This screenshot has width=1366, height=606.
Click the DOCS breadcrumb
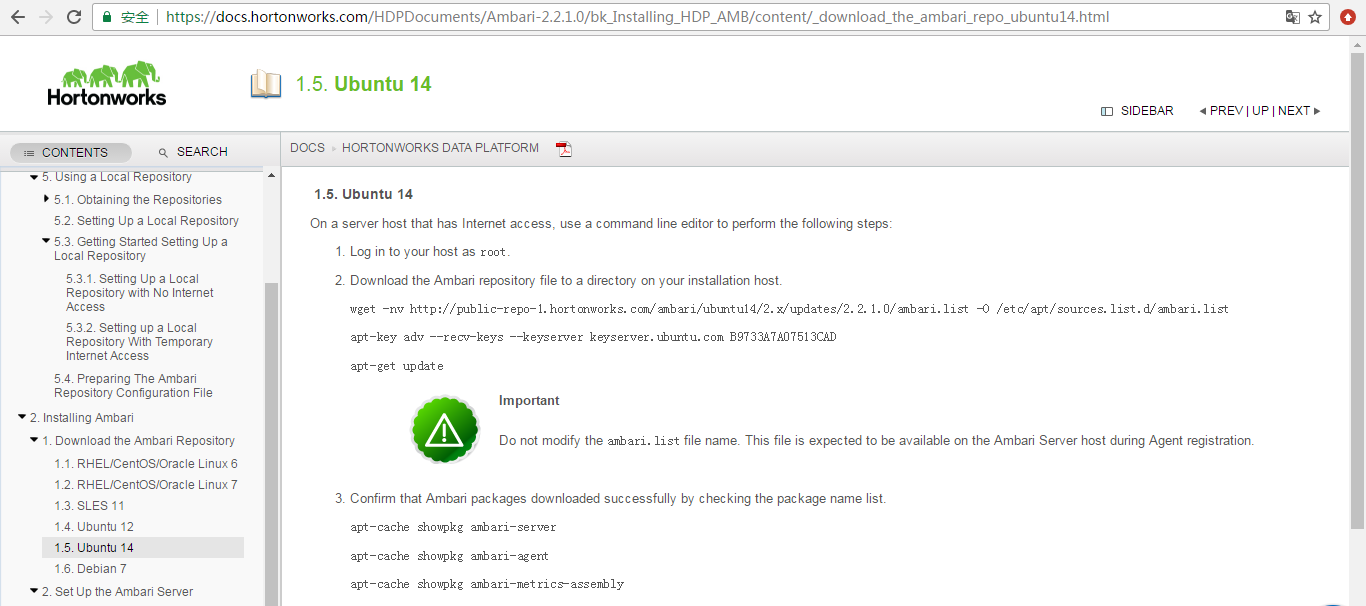pos(307,148)
